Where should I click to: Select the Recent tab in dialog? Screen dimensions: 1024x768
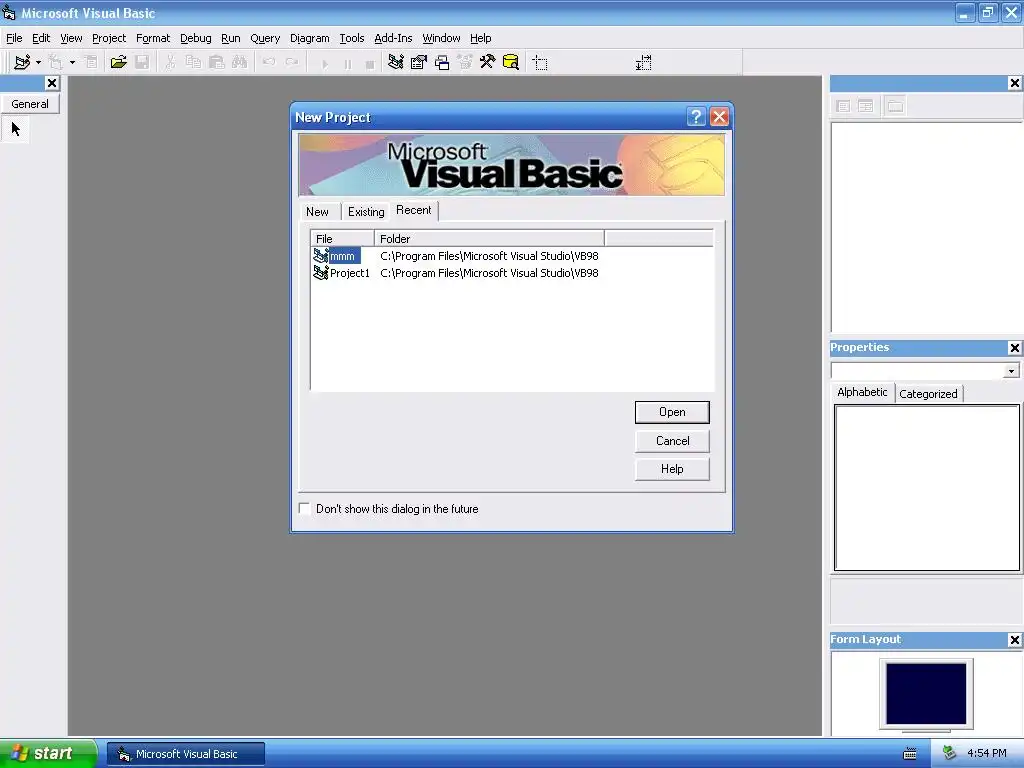pyautogui.click(x=413, y=210)
